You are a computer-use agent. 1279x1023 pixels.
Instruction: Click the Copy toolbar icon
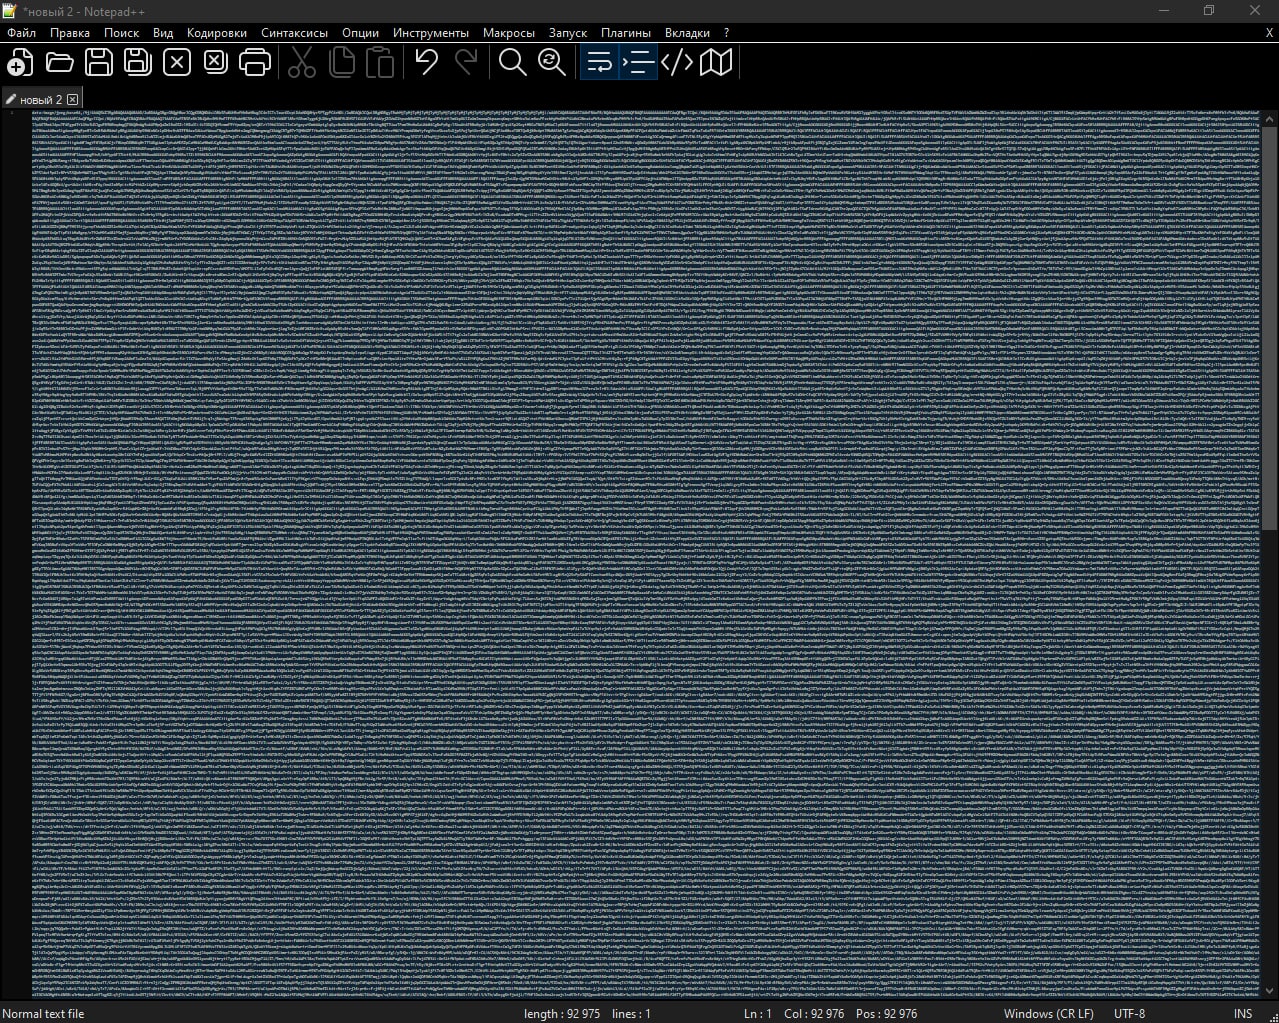point(341,63)
